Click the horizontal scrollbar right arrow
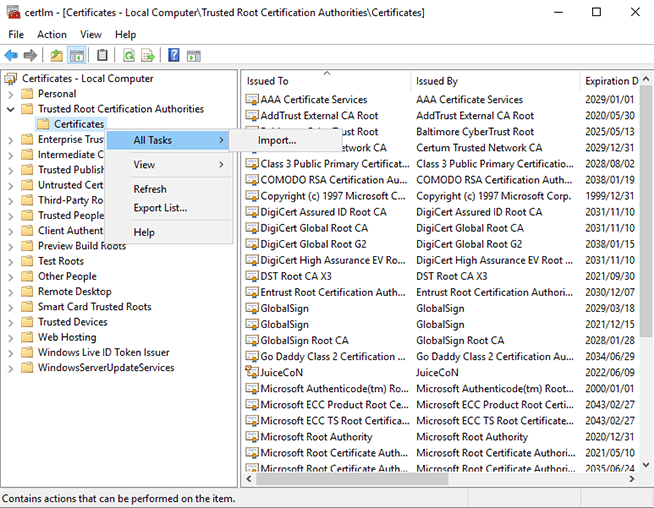 [x=632, y=478]
